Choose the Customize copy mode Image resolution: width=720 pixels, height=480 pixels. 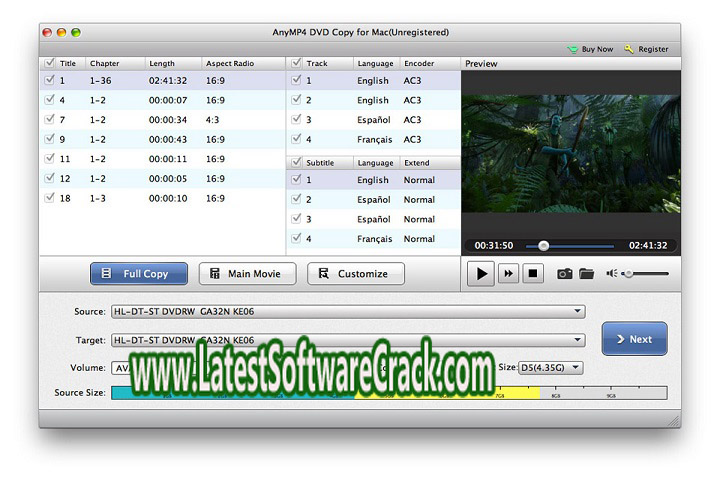click(355, 273)
